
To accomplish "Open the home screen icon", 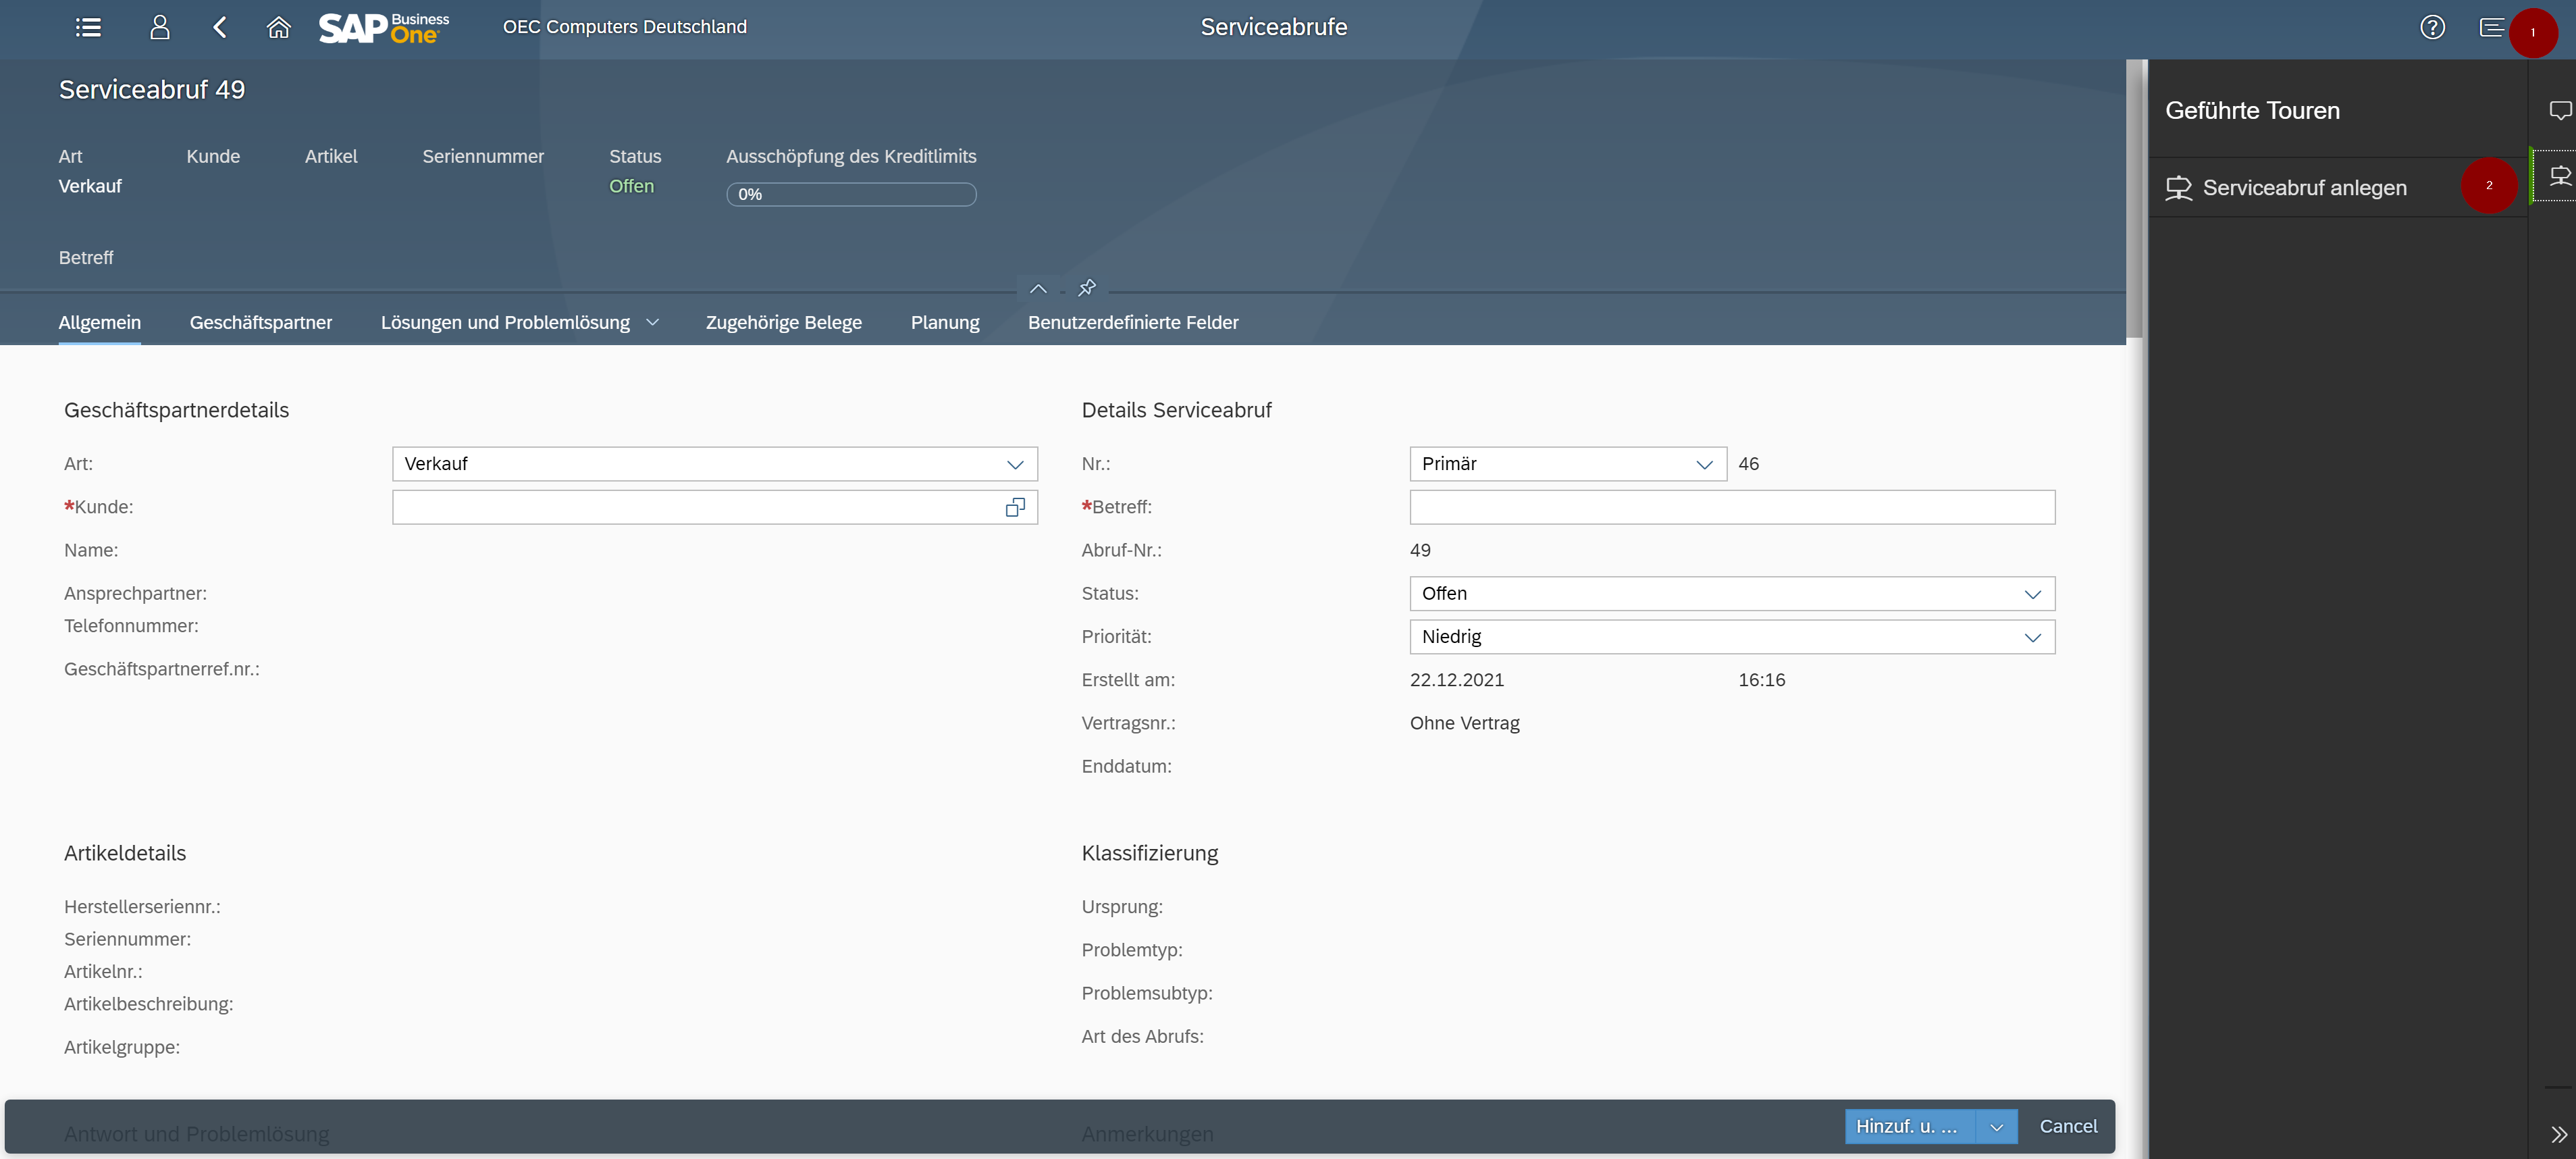I will pyautogui.click(x=278, y=27).
